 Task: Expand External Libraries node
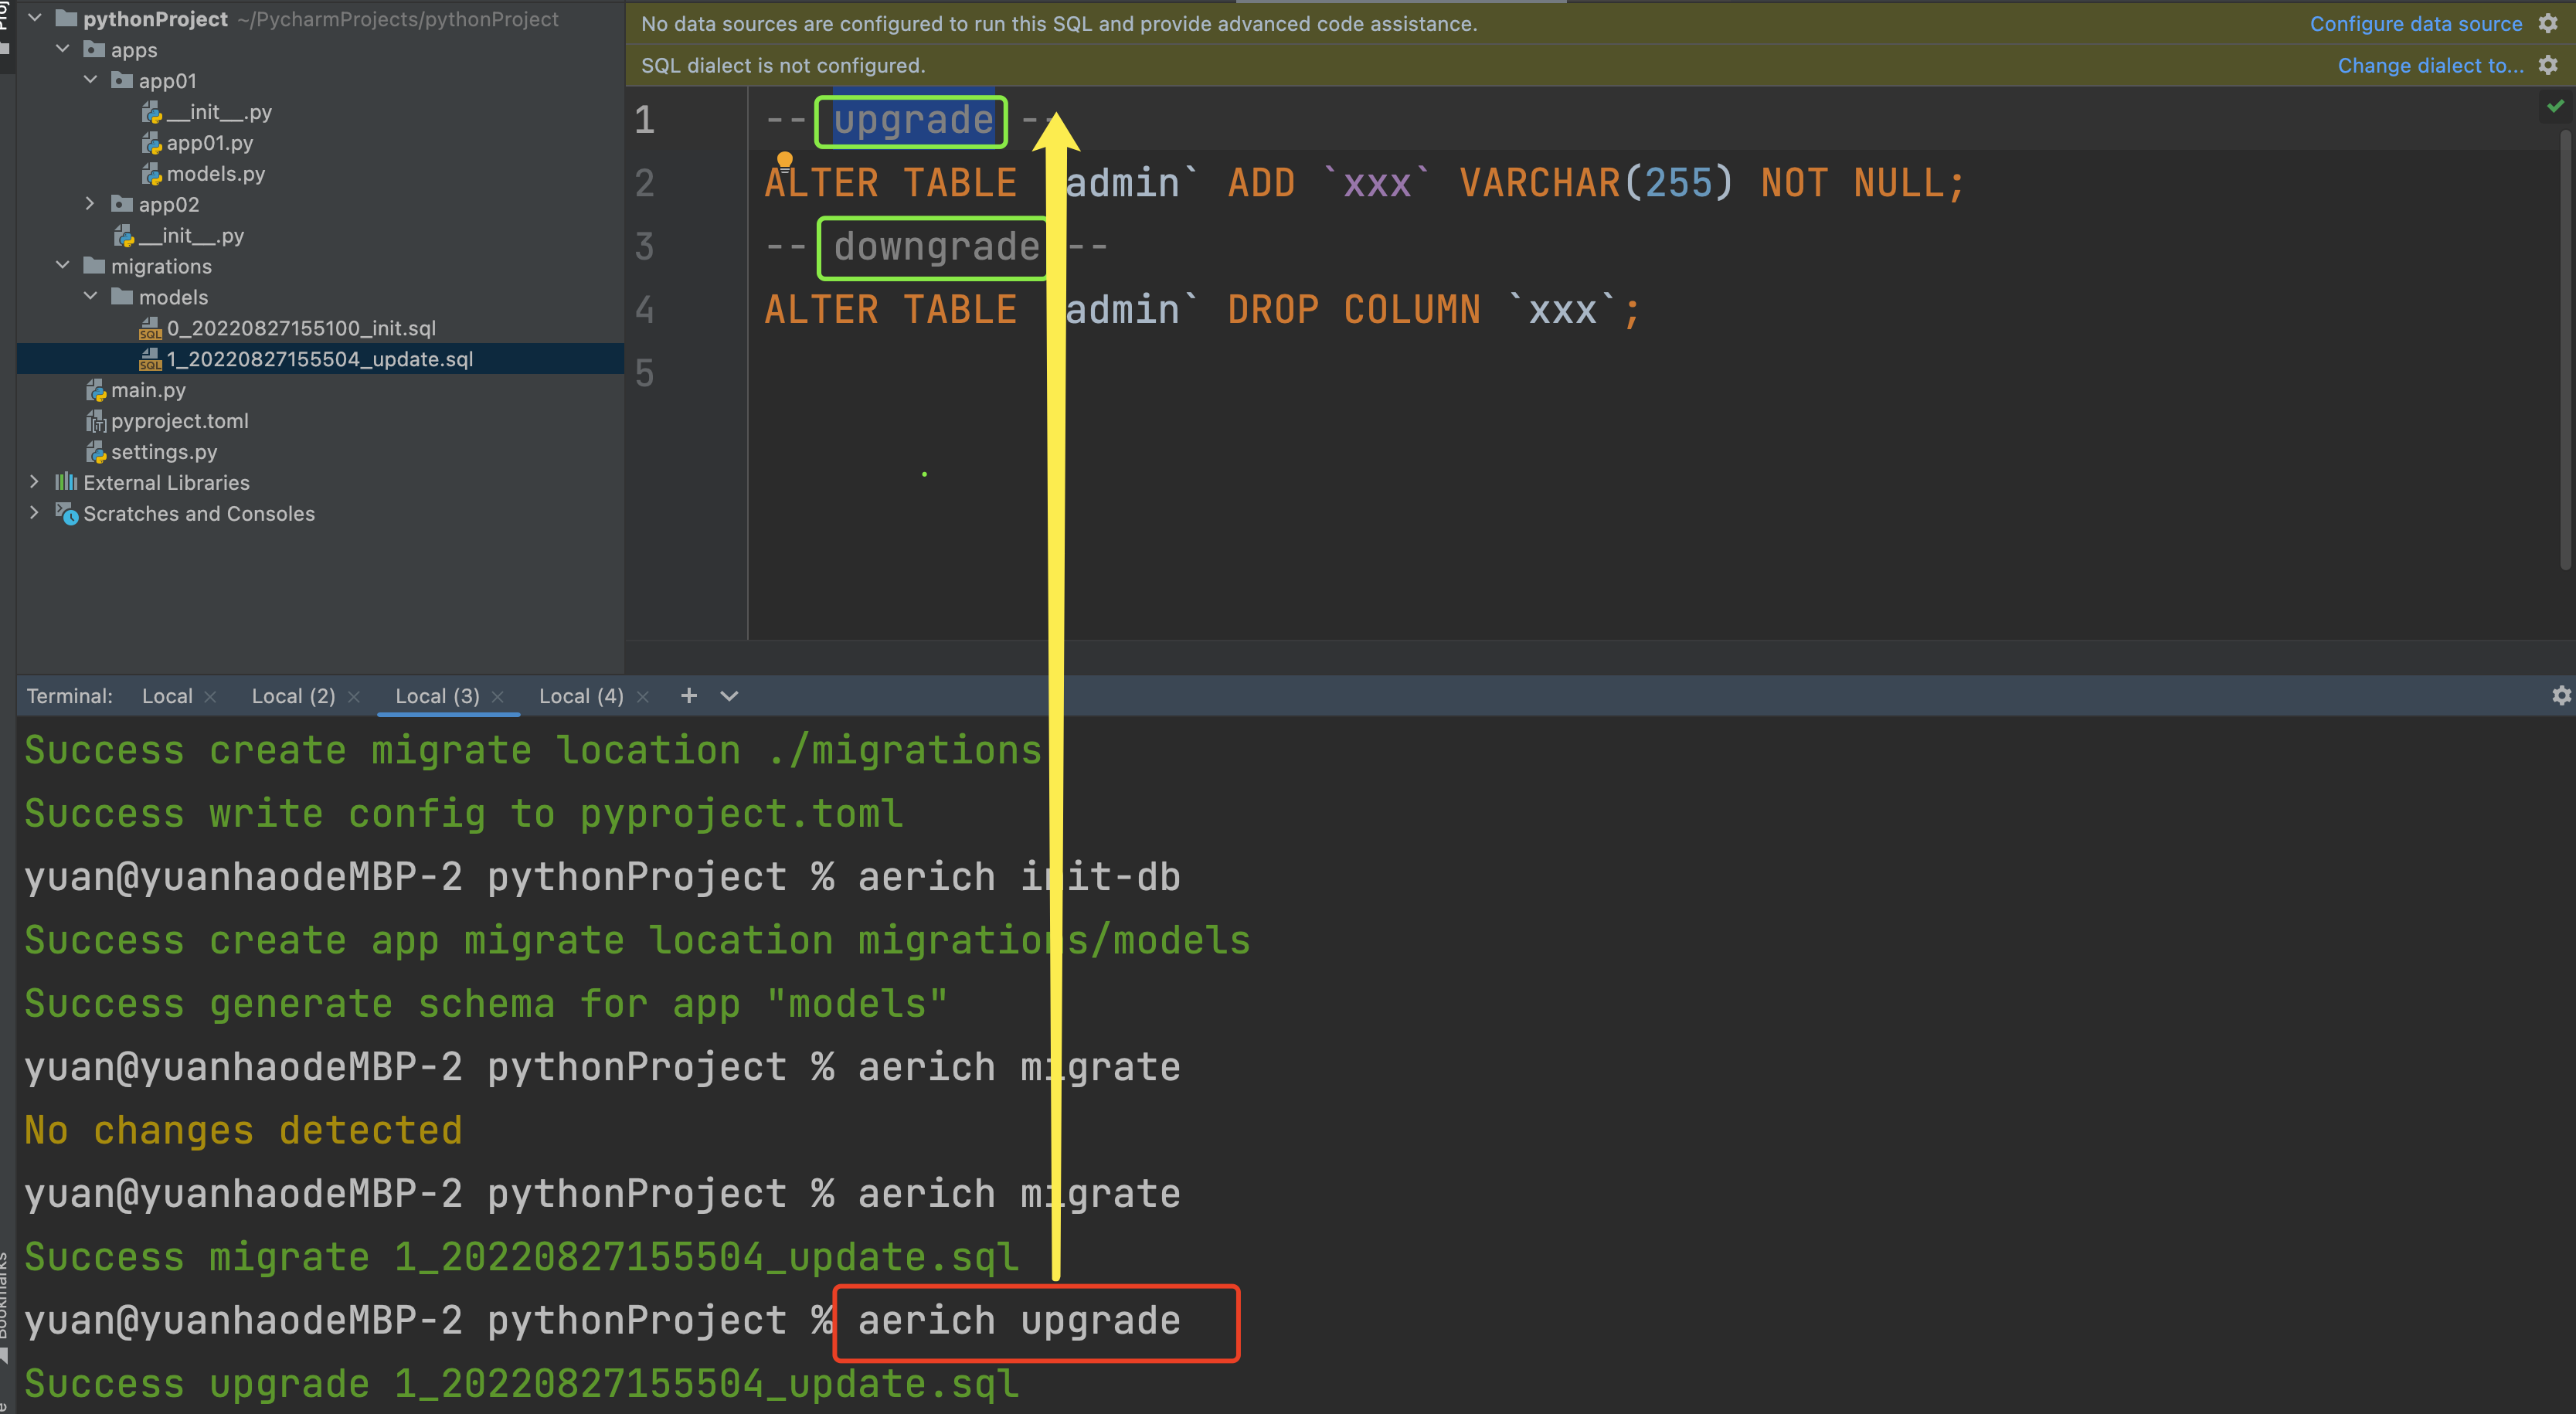(34, 482)
